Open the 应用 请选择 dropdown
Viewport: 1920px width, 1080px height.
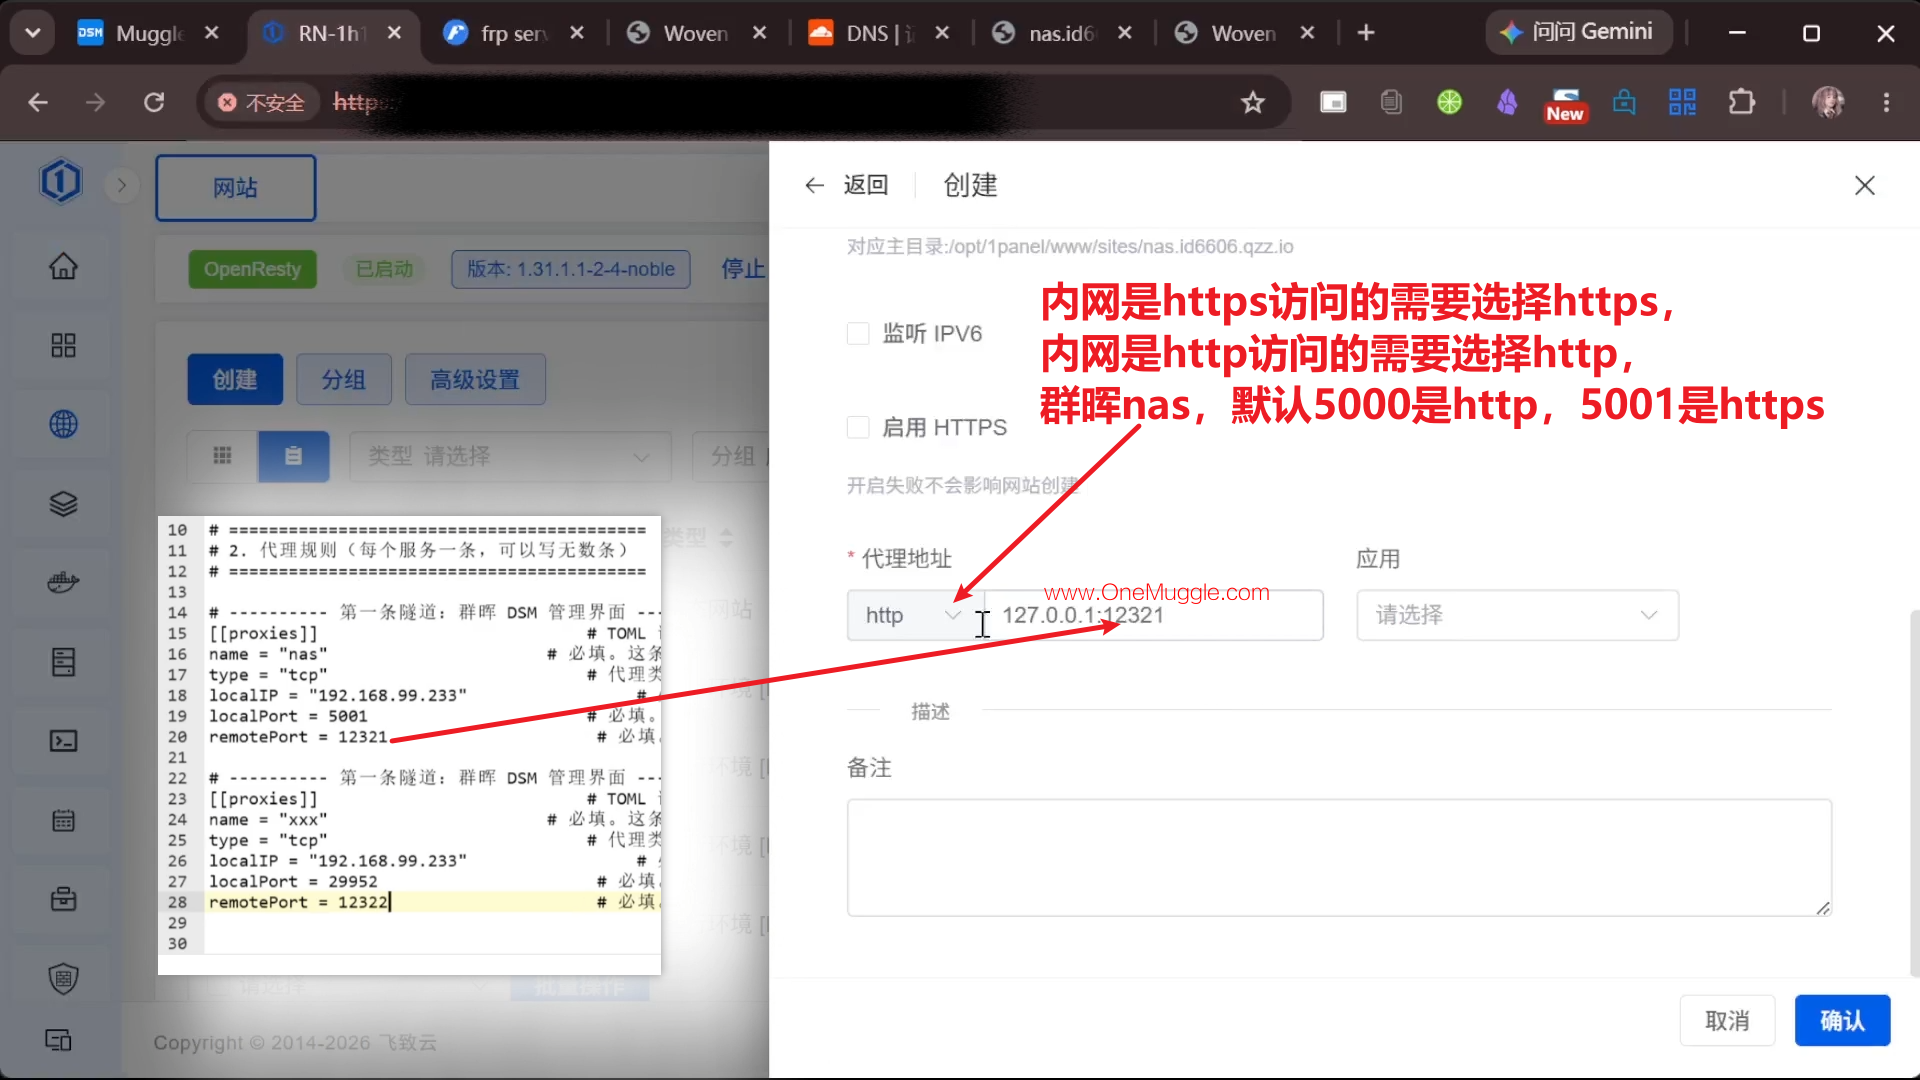pyautogui.click(x=1517, y=615)
